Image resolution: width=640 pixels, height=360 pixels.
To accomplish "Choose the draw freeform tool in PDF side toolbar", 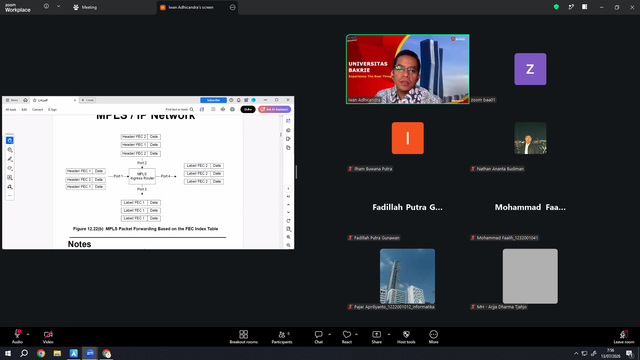I will 10,168.
